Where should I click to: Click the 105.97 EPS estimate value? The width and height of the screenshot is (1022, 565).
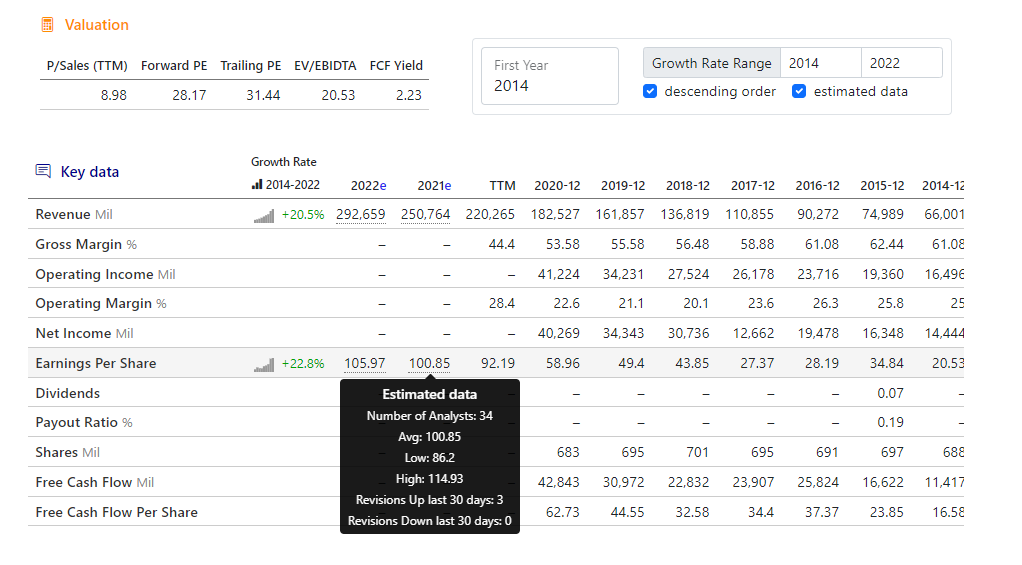click(x=364, y=363)
